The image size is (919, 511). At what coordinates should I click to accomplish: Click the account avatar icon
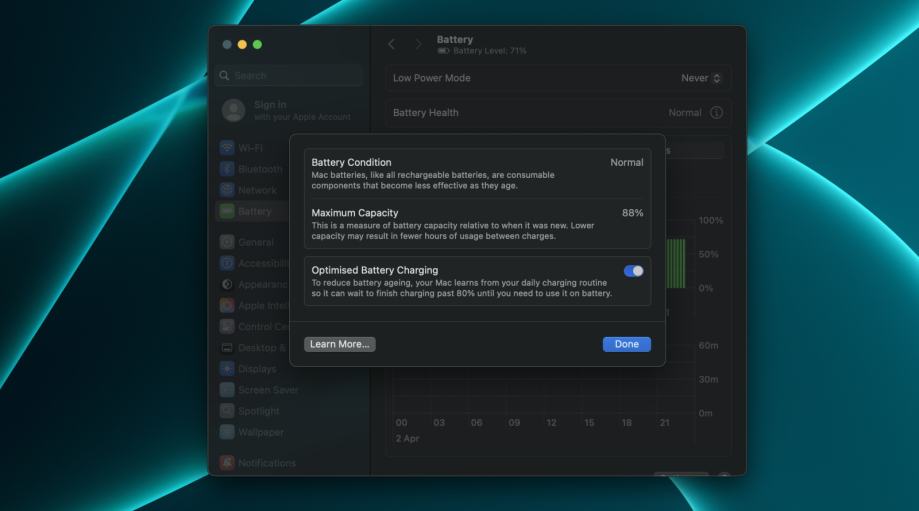(233, 110)
